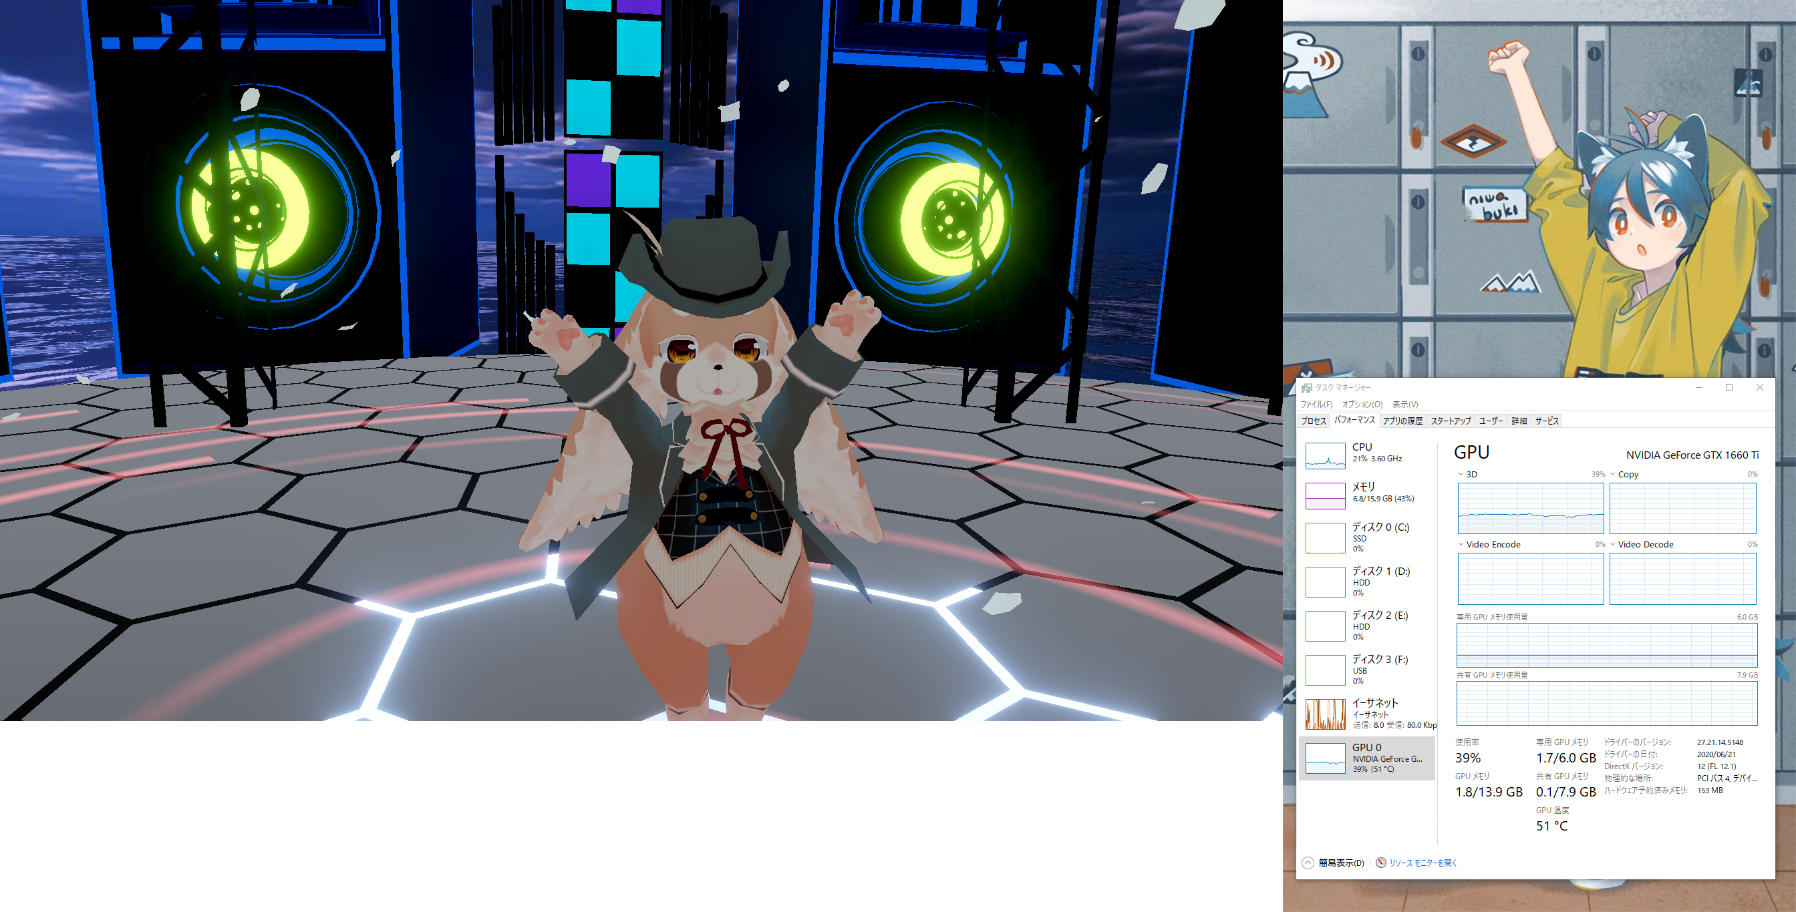Select the メモリ usage graph thumbnail
Image resolution: width=1796 pixels, height=912 pixels.
pos(1325,495)
